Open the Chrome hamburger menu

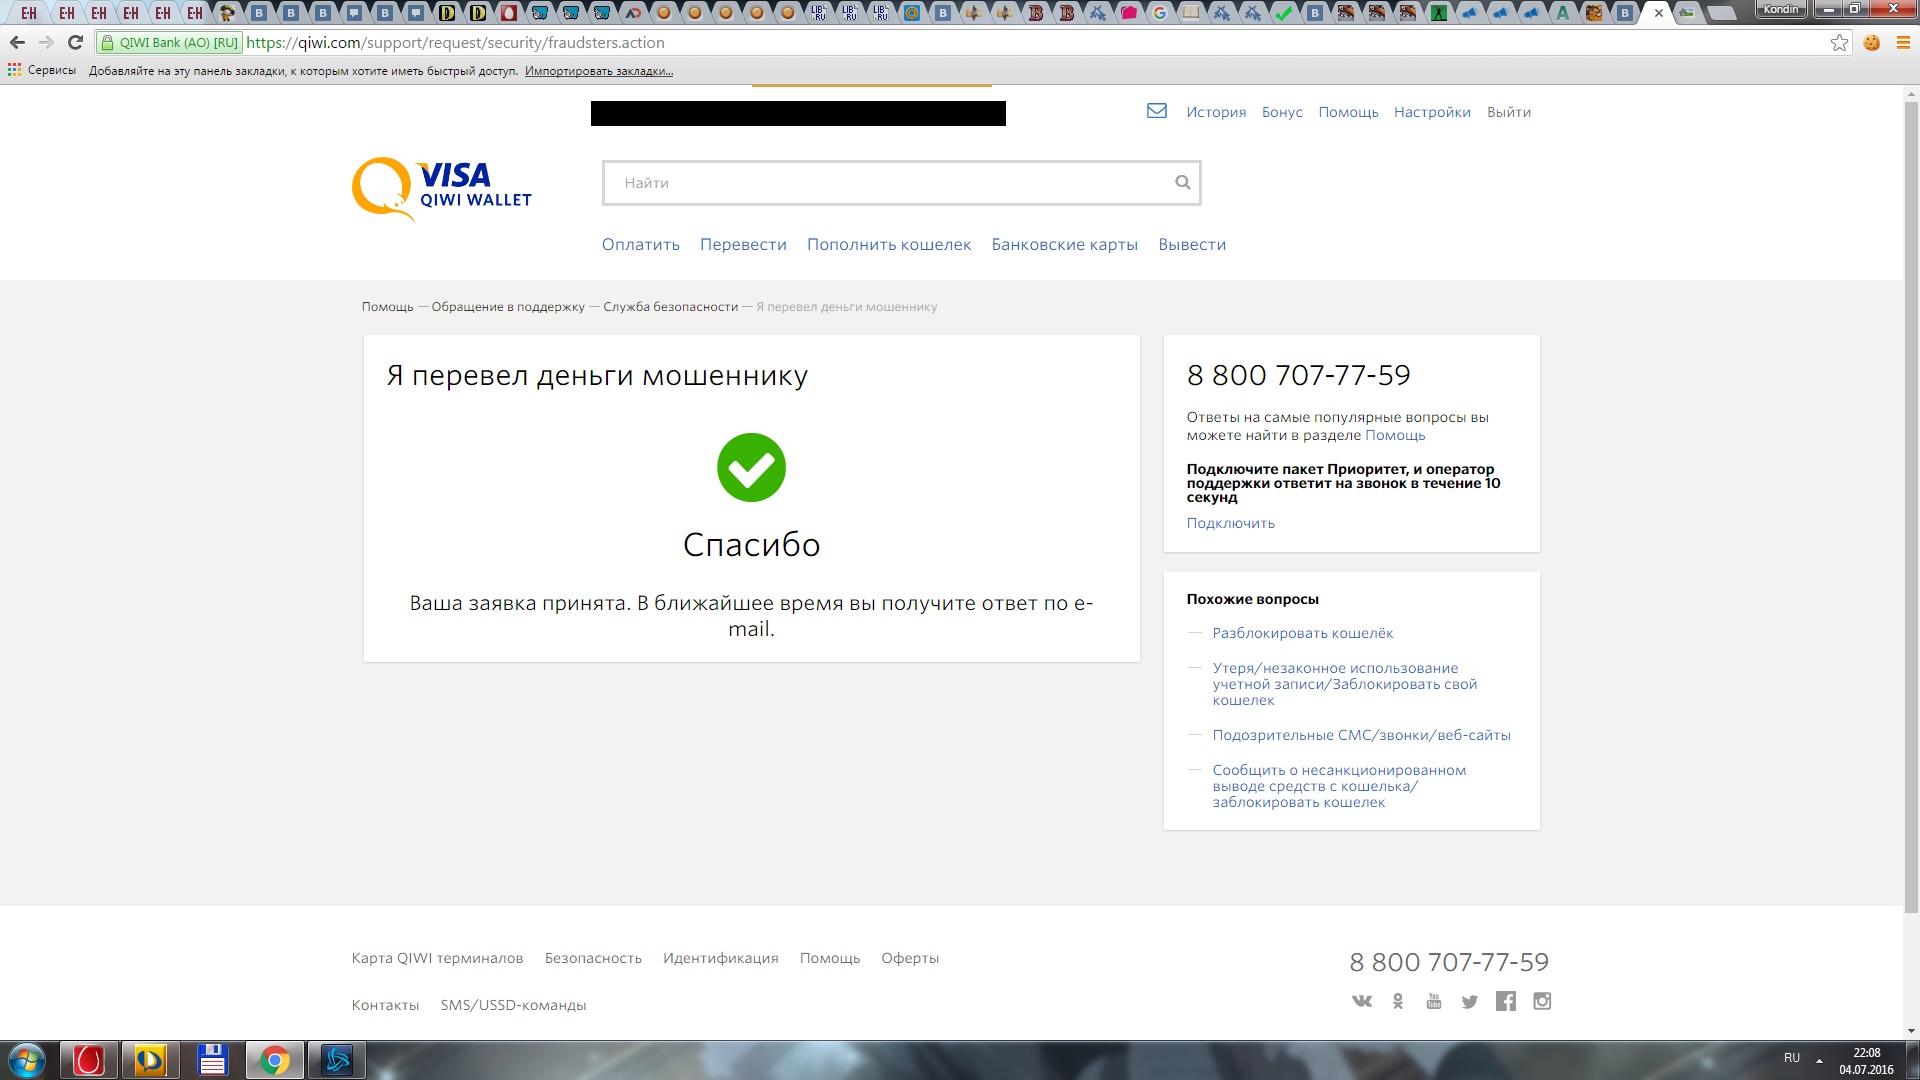(x=1903, y=43)
